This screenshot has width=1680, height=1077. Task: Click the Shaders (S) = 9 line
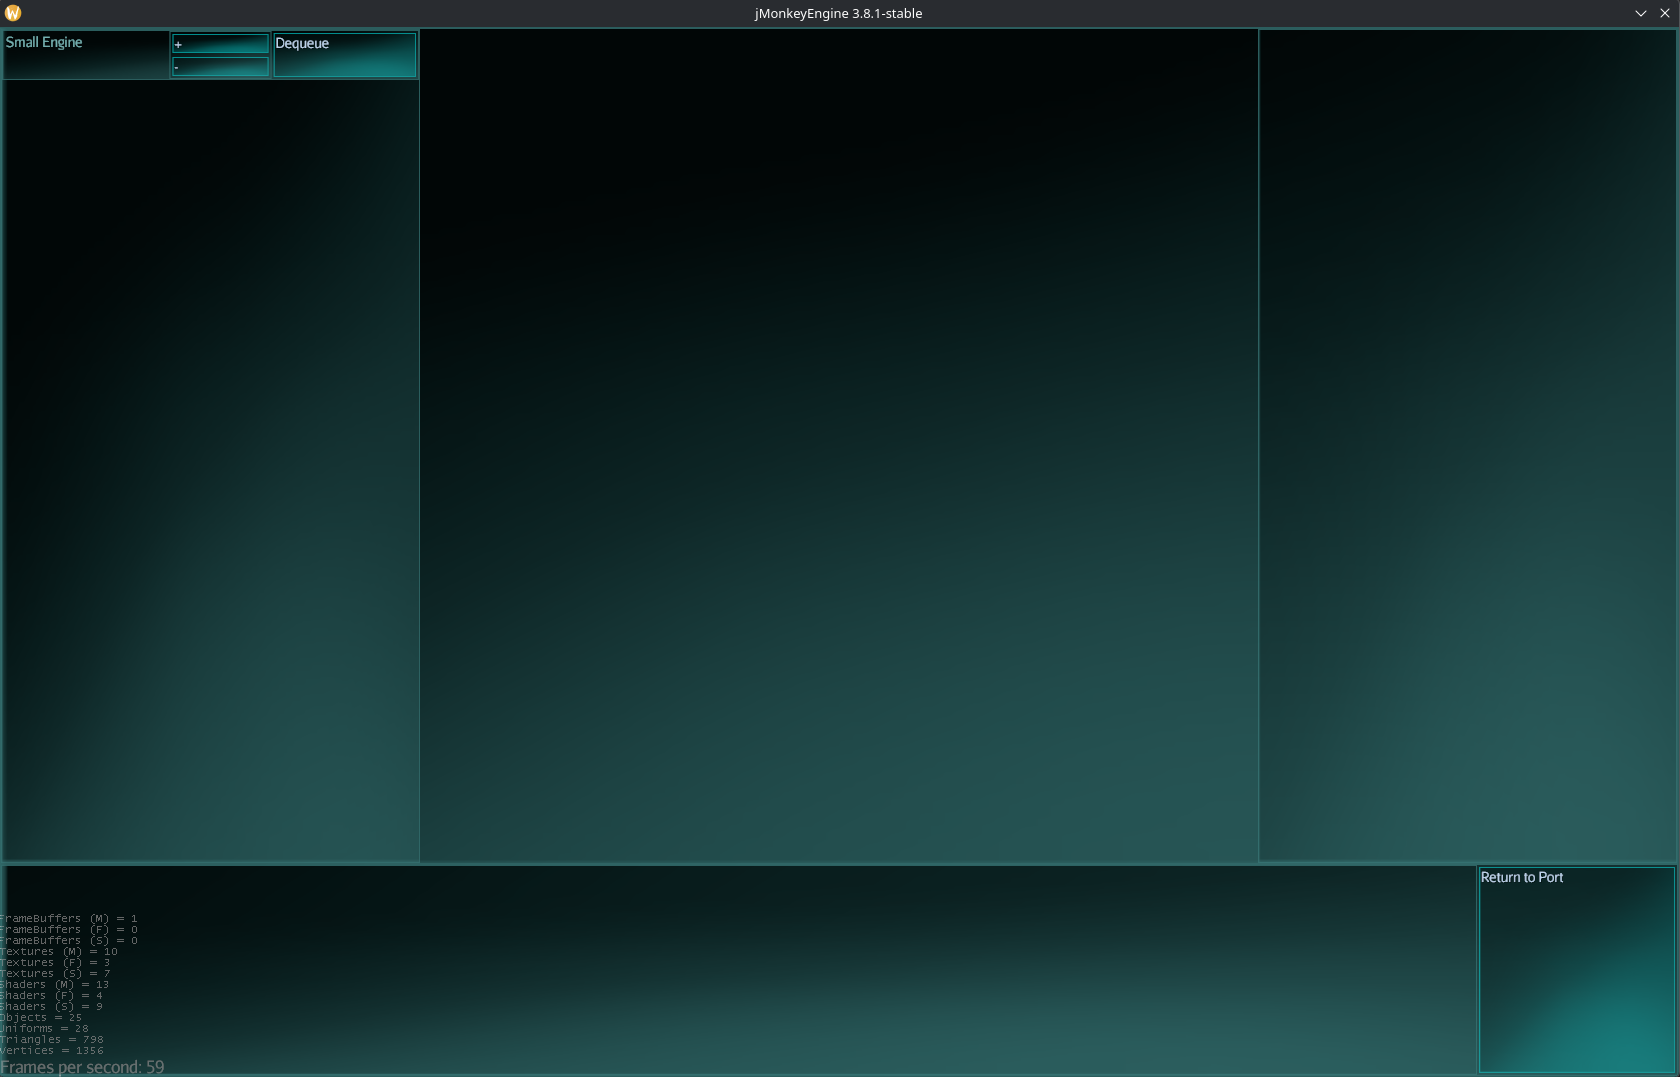point(51,1007)
